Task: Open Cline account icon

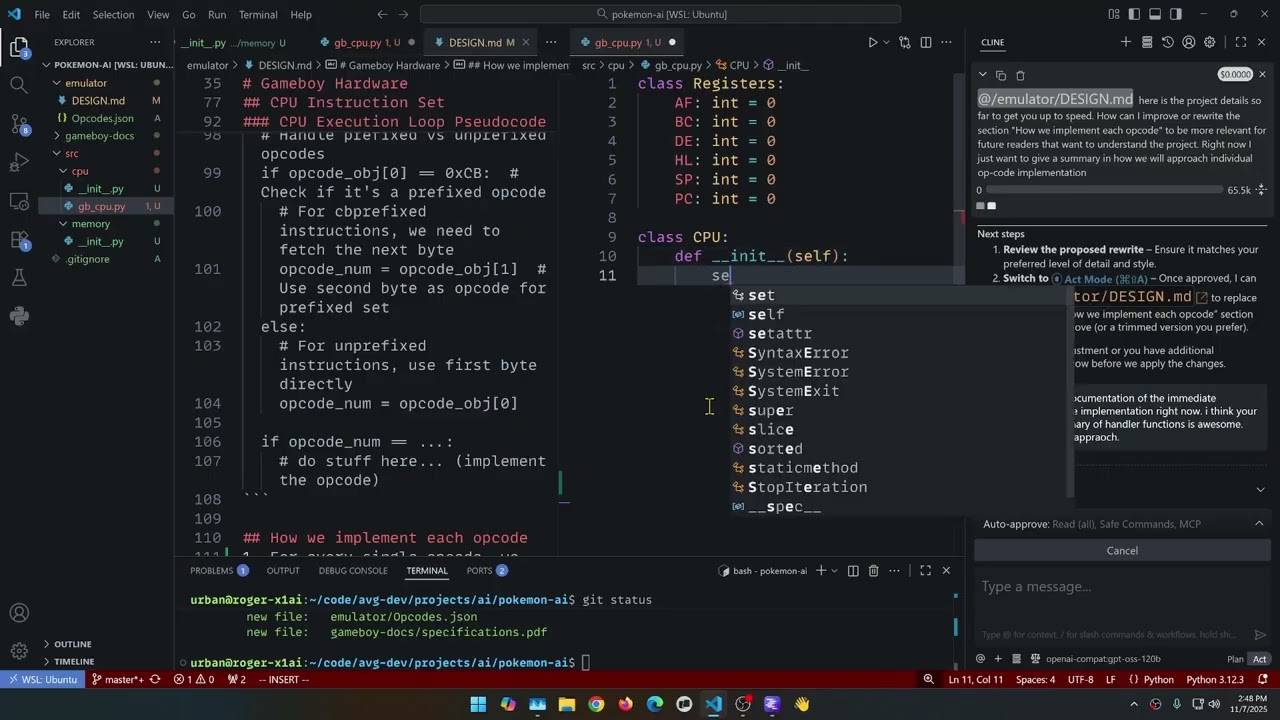Action: tap(1189, 42)
